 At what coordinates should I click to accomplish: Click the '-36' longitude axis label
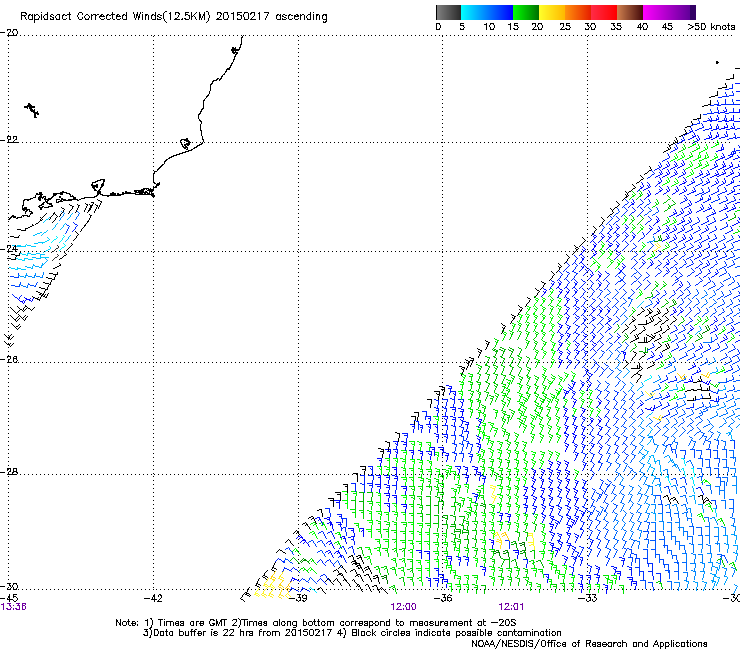click(x=443, y=599)
